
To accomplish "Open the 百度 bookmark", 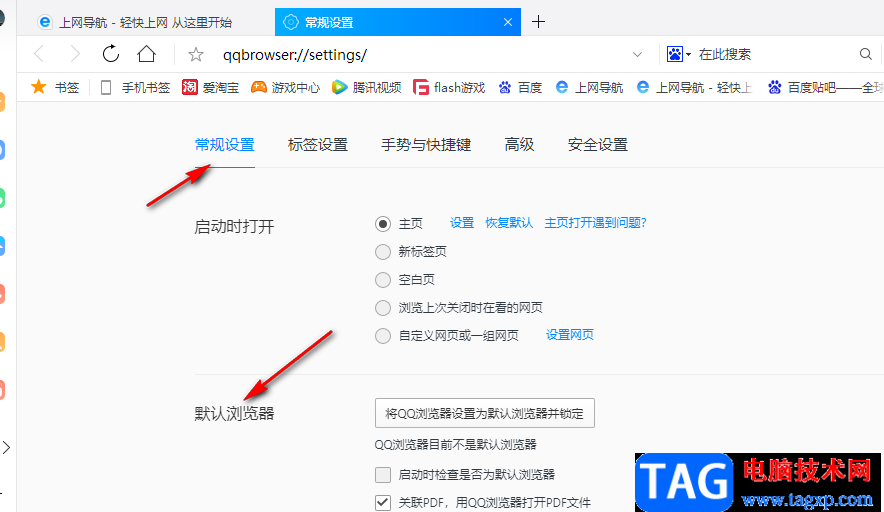I will click(520, 87).
